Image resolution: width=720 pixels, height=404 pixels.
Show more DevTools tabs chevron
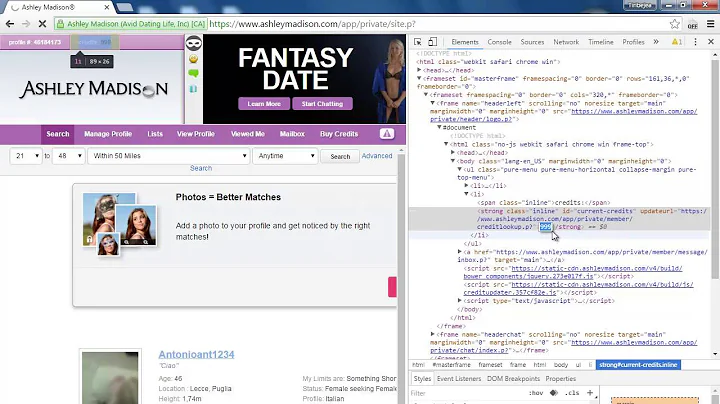pyautogui.click(x=656, y=42)
